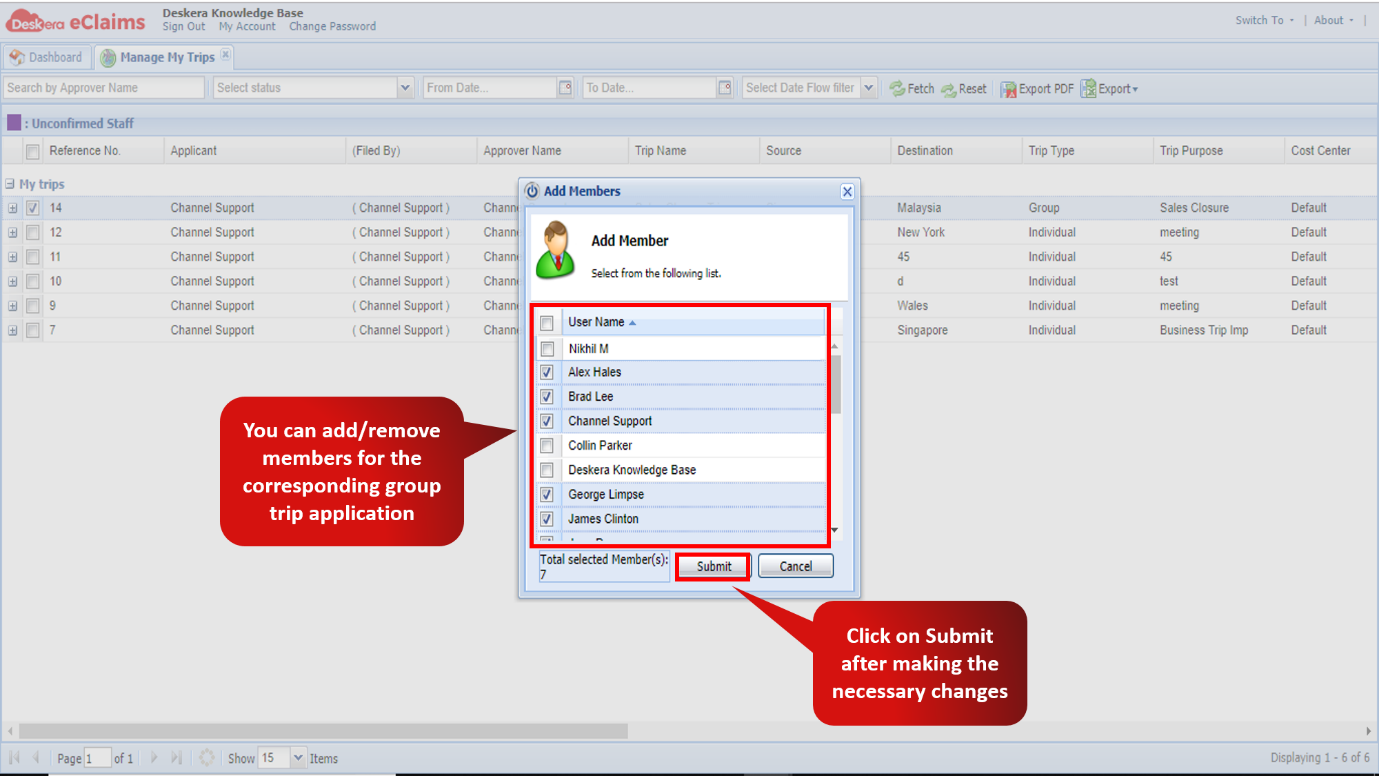Viewport: 1379px width, 776px height.
Task: Submit the selected members
Action: point(714,566)
